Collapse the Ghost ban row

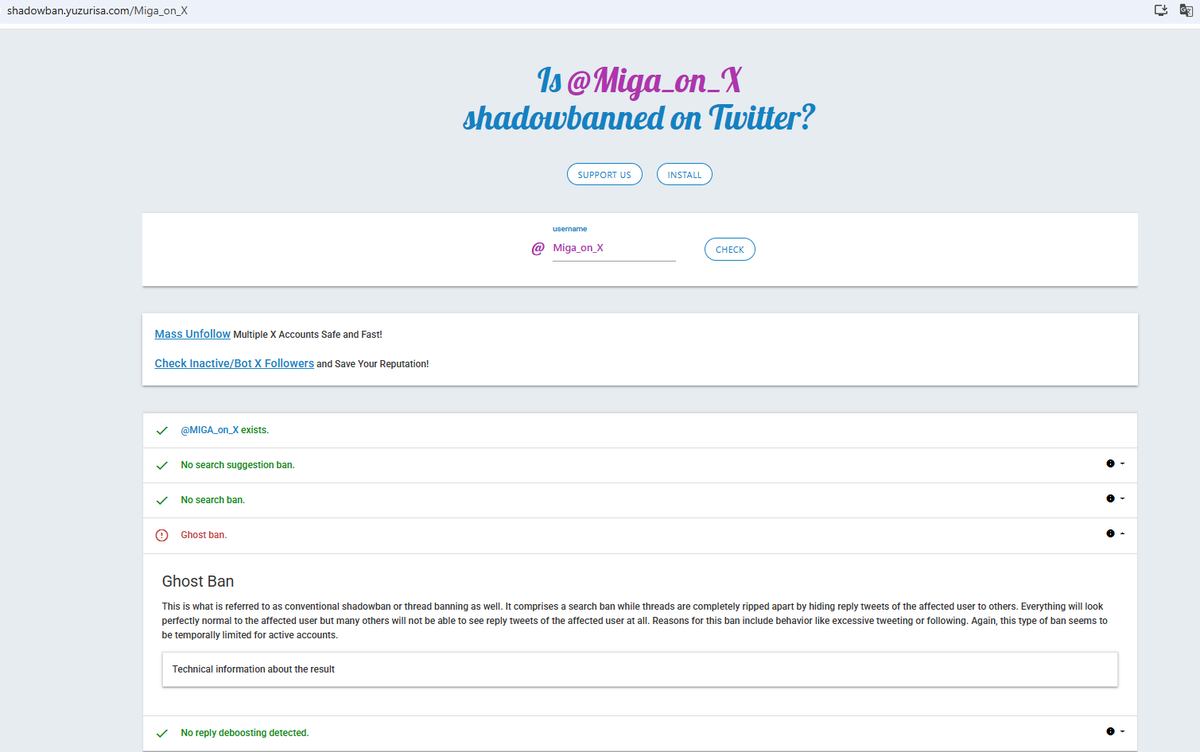click(640, 535)
